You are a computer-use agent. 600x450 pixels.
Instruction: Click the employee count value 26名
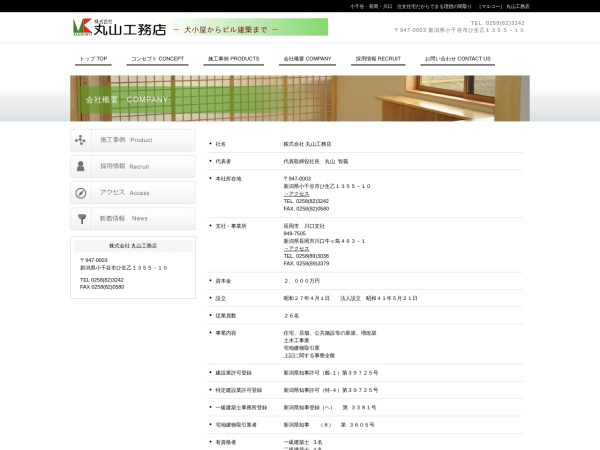pos(292,316)
